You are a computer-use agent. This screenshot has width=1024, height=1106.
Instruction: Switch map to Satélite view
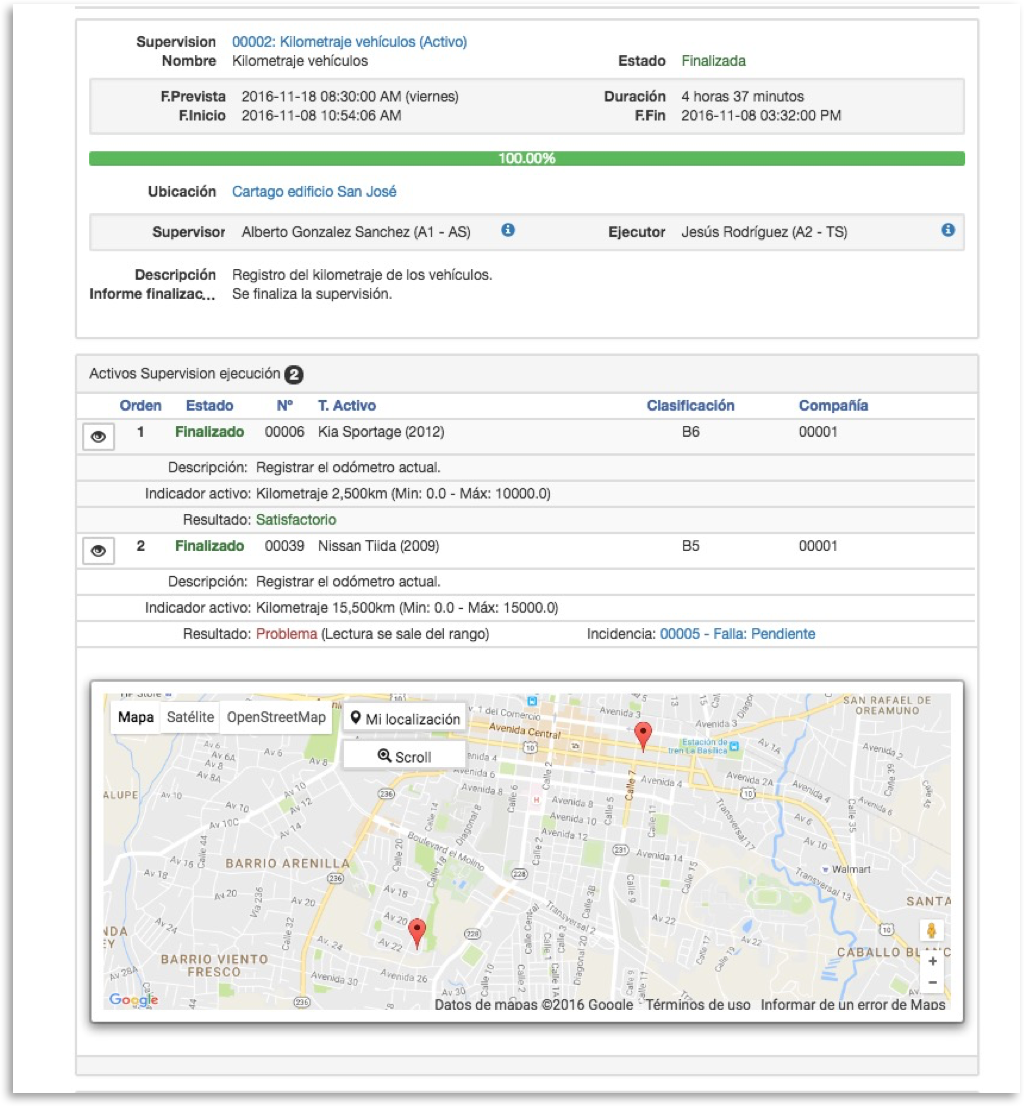click(190, 717)
